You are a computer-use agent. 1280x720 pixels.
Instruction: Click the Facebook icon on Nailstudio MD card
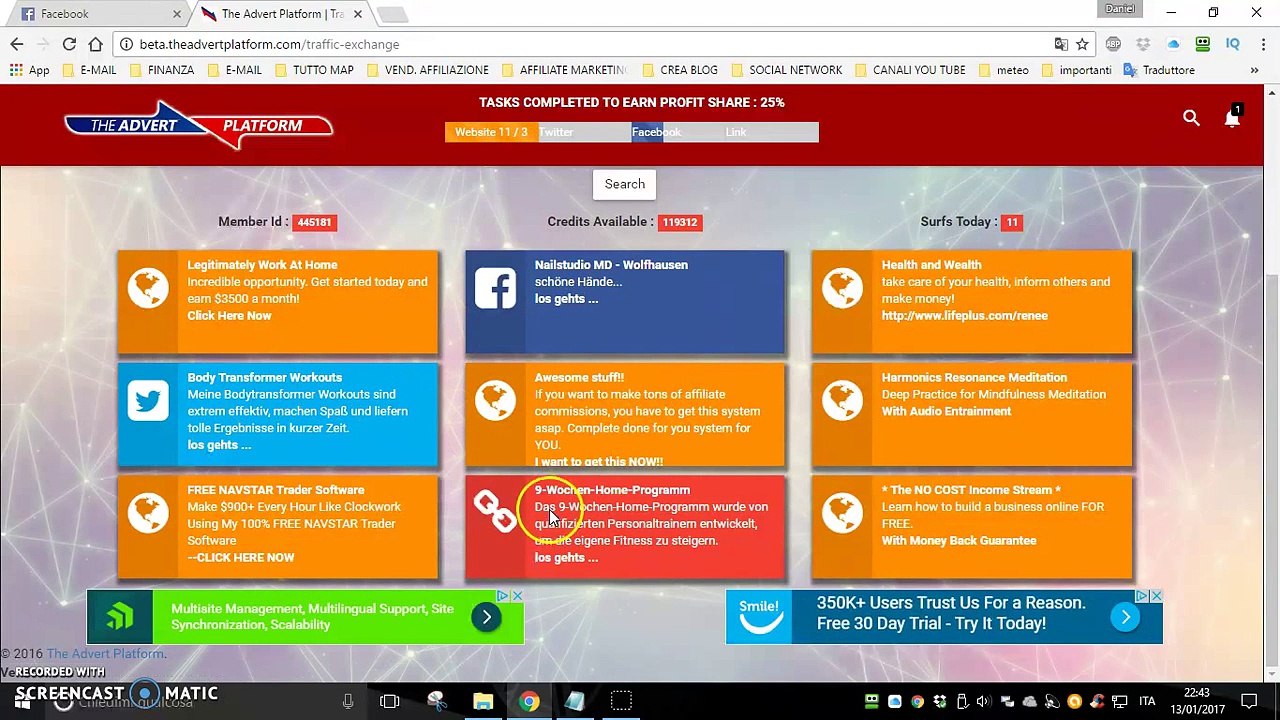495,288
